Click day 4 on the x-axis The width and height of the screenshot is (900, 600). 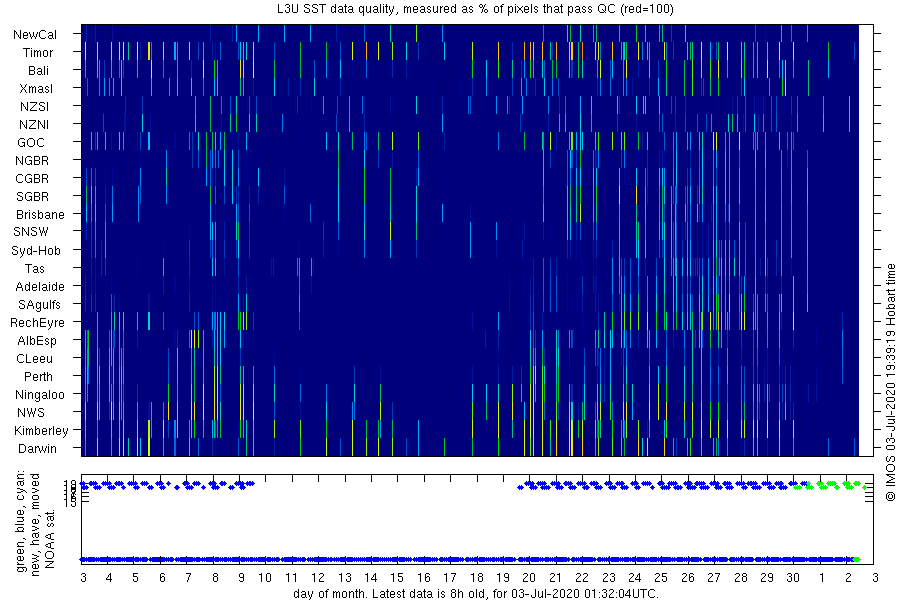109,578
